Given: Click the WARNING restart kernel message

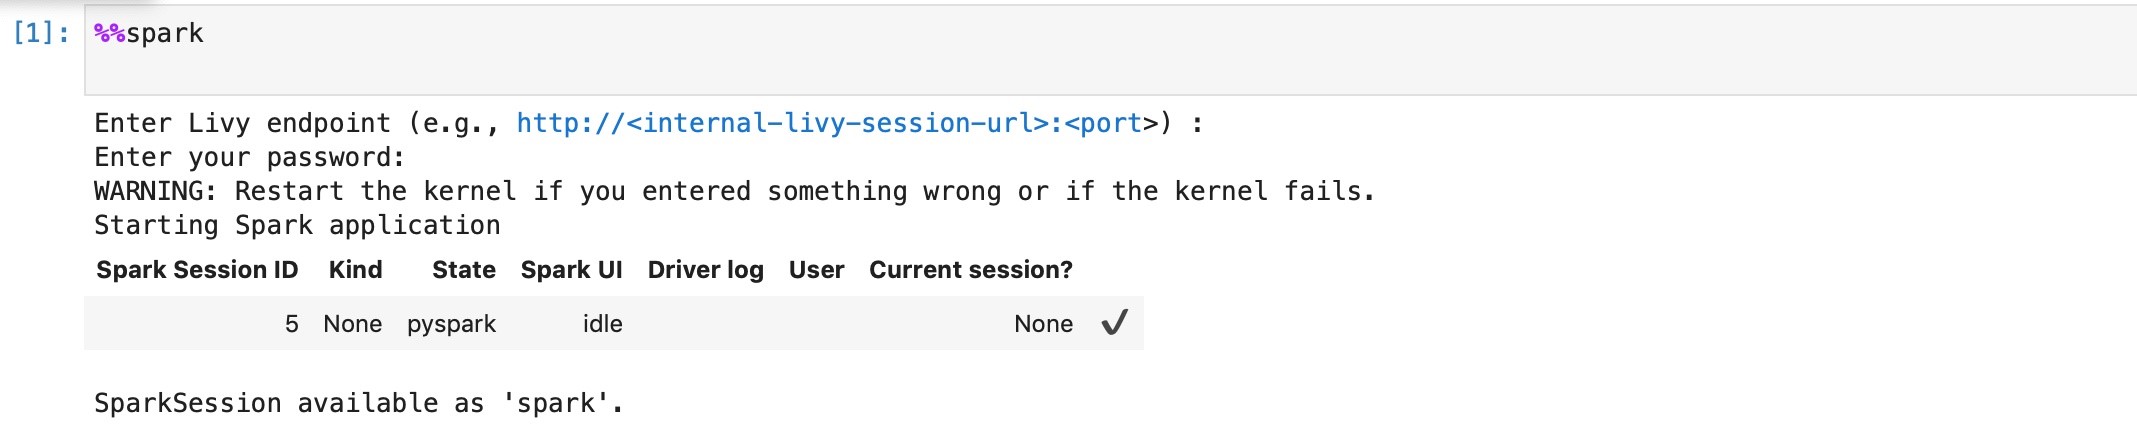Looking at the screenshot, I should coord(735,191).
